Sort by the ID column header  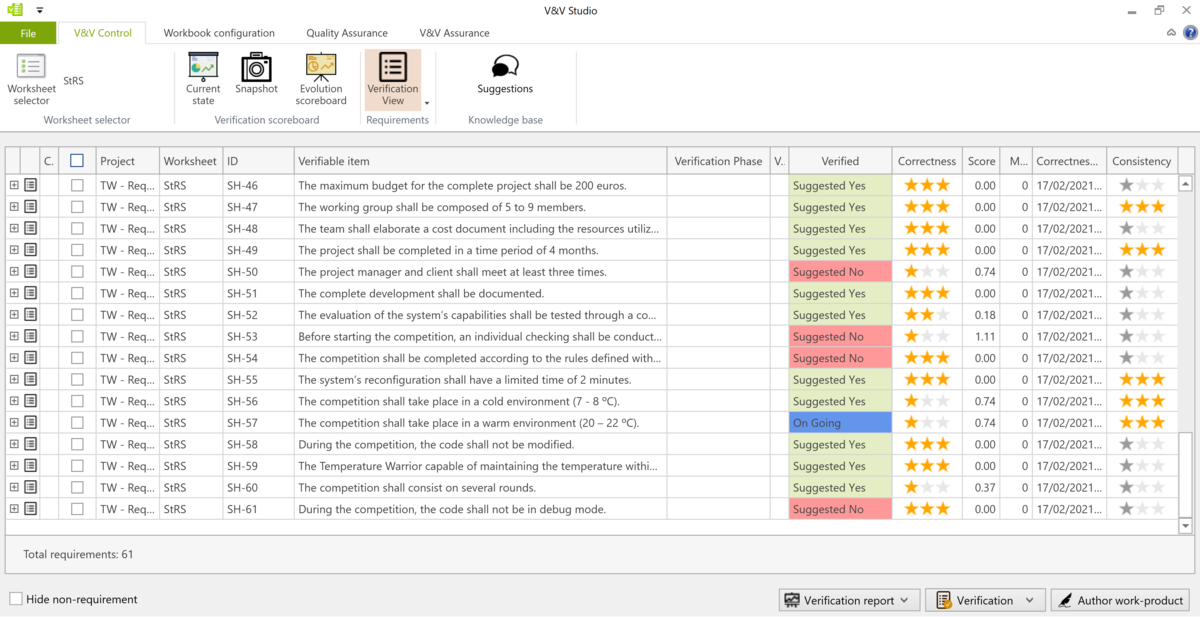point(257,161)
